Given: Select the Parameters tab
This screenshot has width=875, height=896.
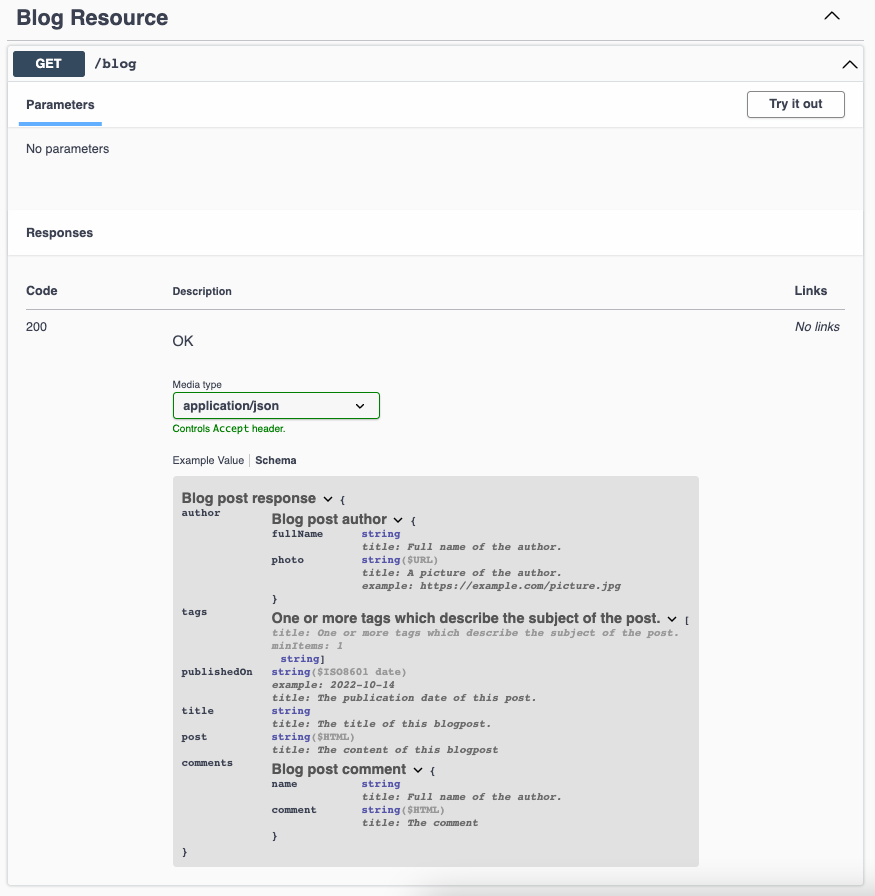Looking at the screenshot, I should pos(60,104).
